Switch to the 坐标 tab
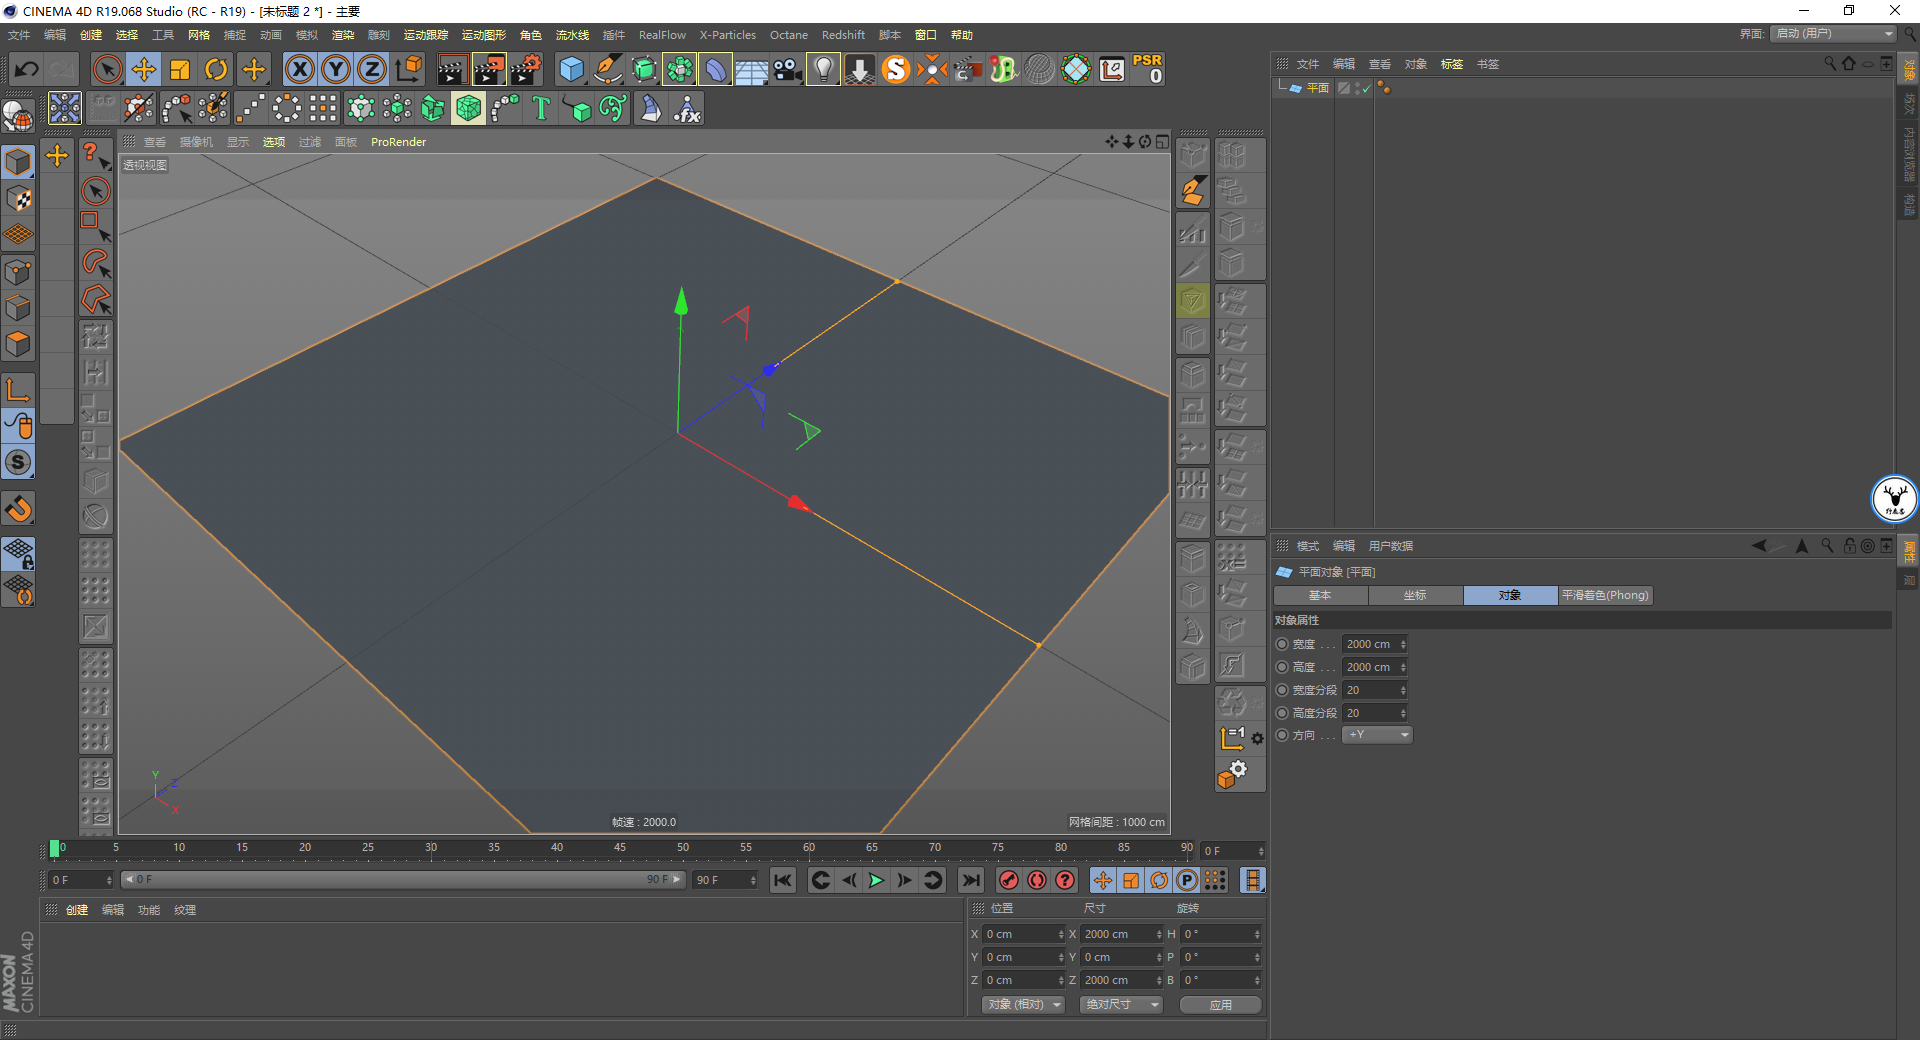 point(1415,595)
